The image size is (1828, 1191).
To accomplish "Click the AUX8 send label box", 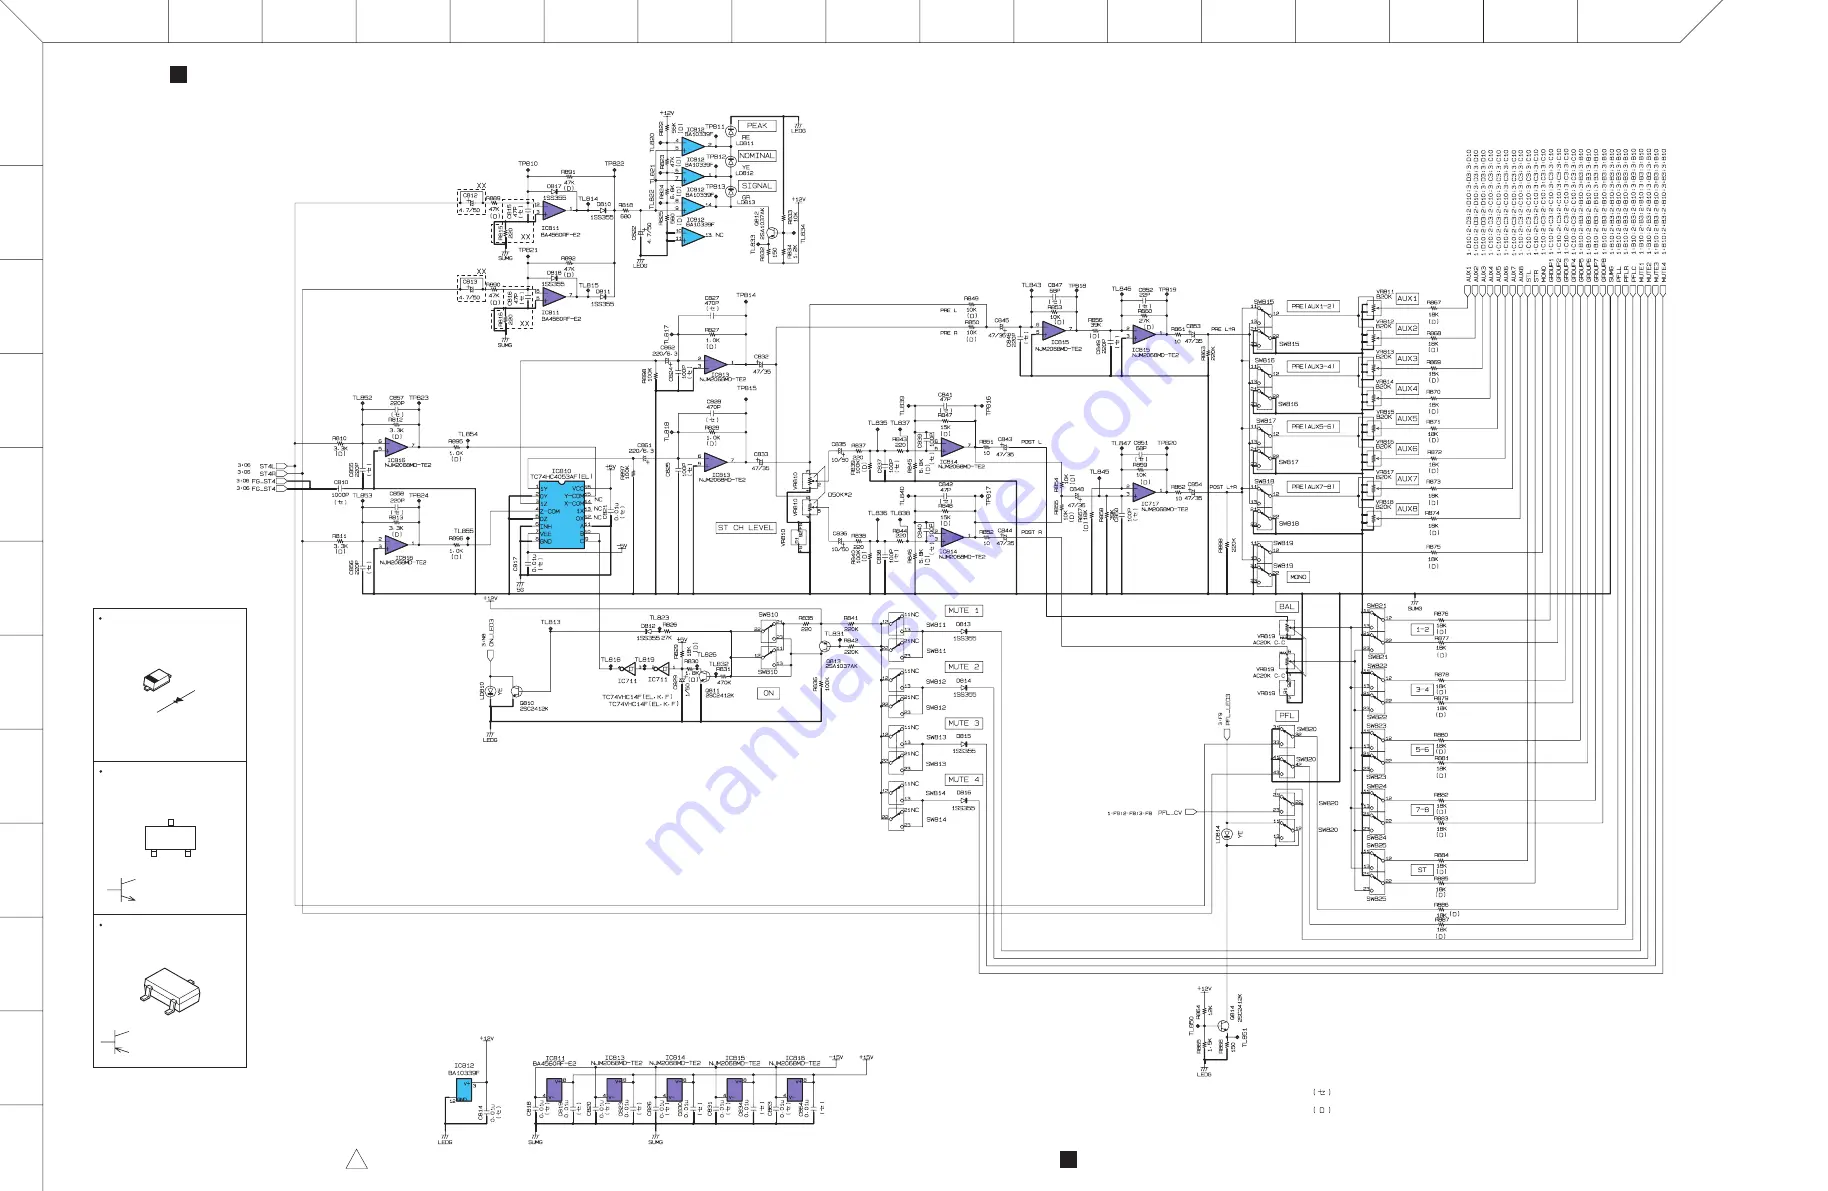I will 1407,509.
